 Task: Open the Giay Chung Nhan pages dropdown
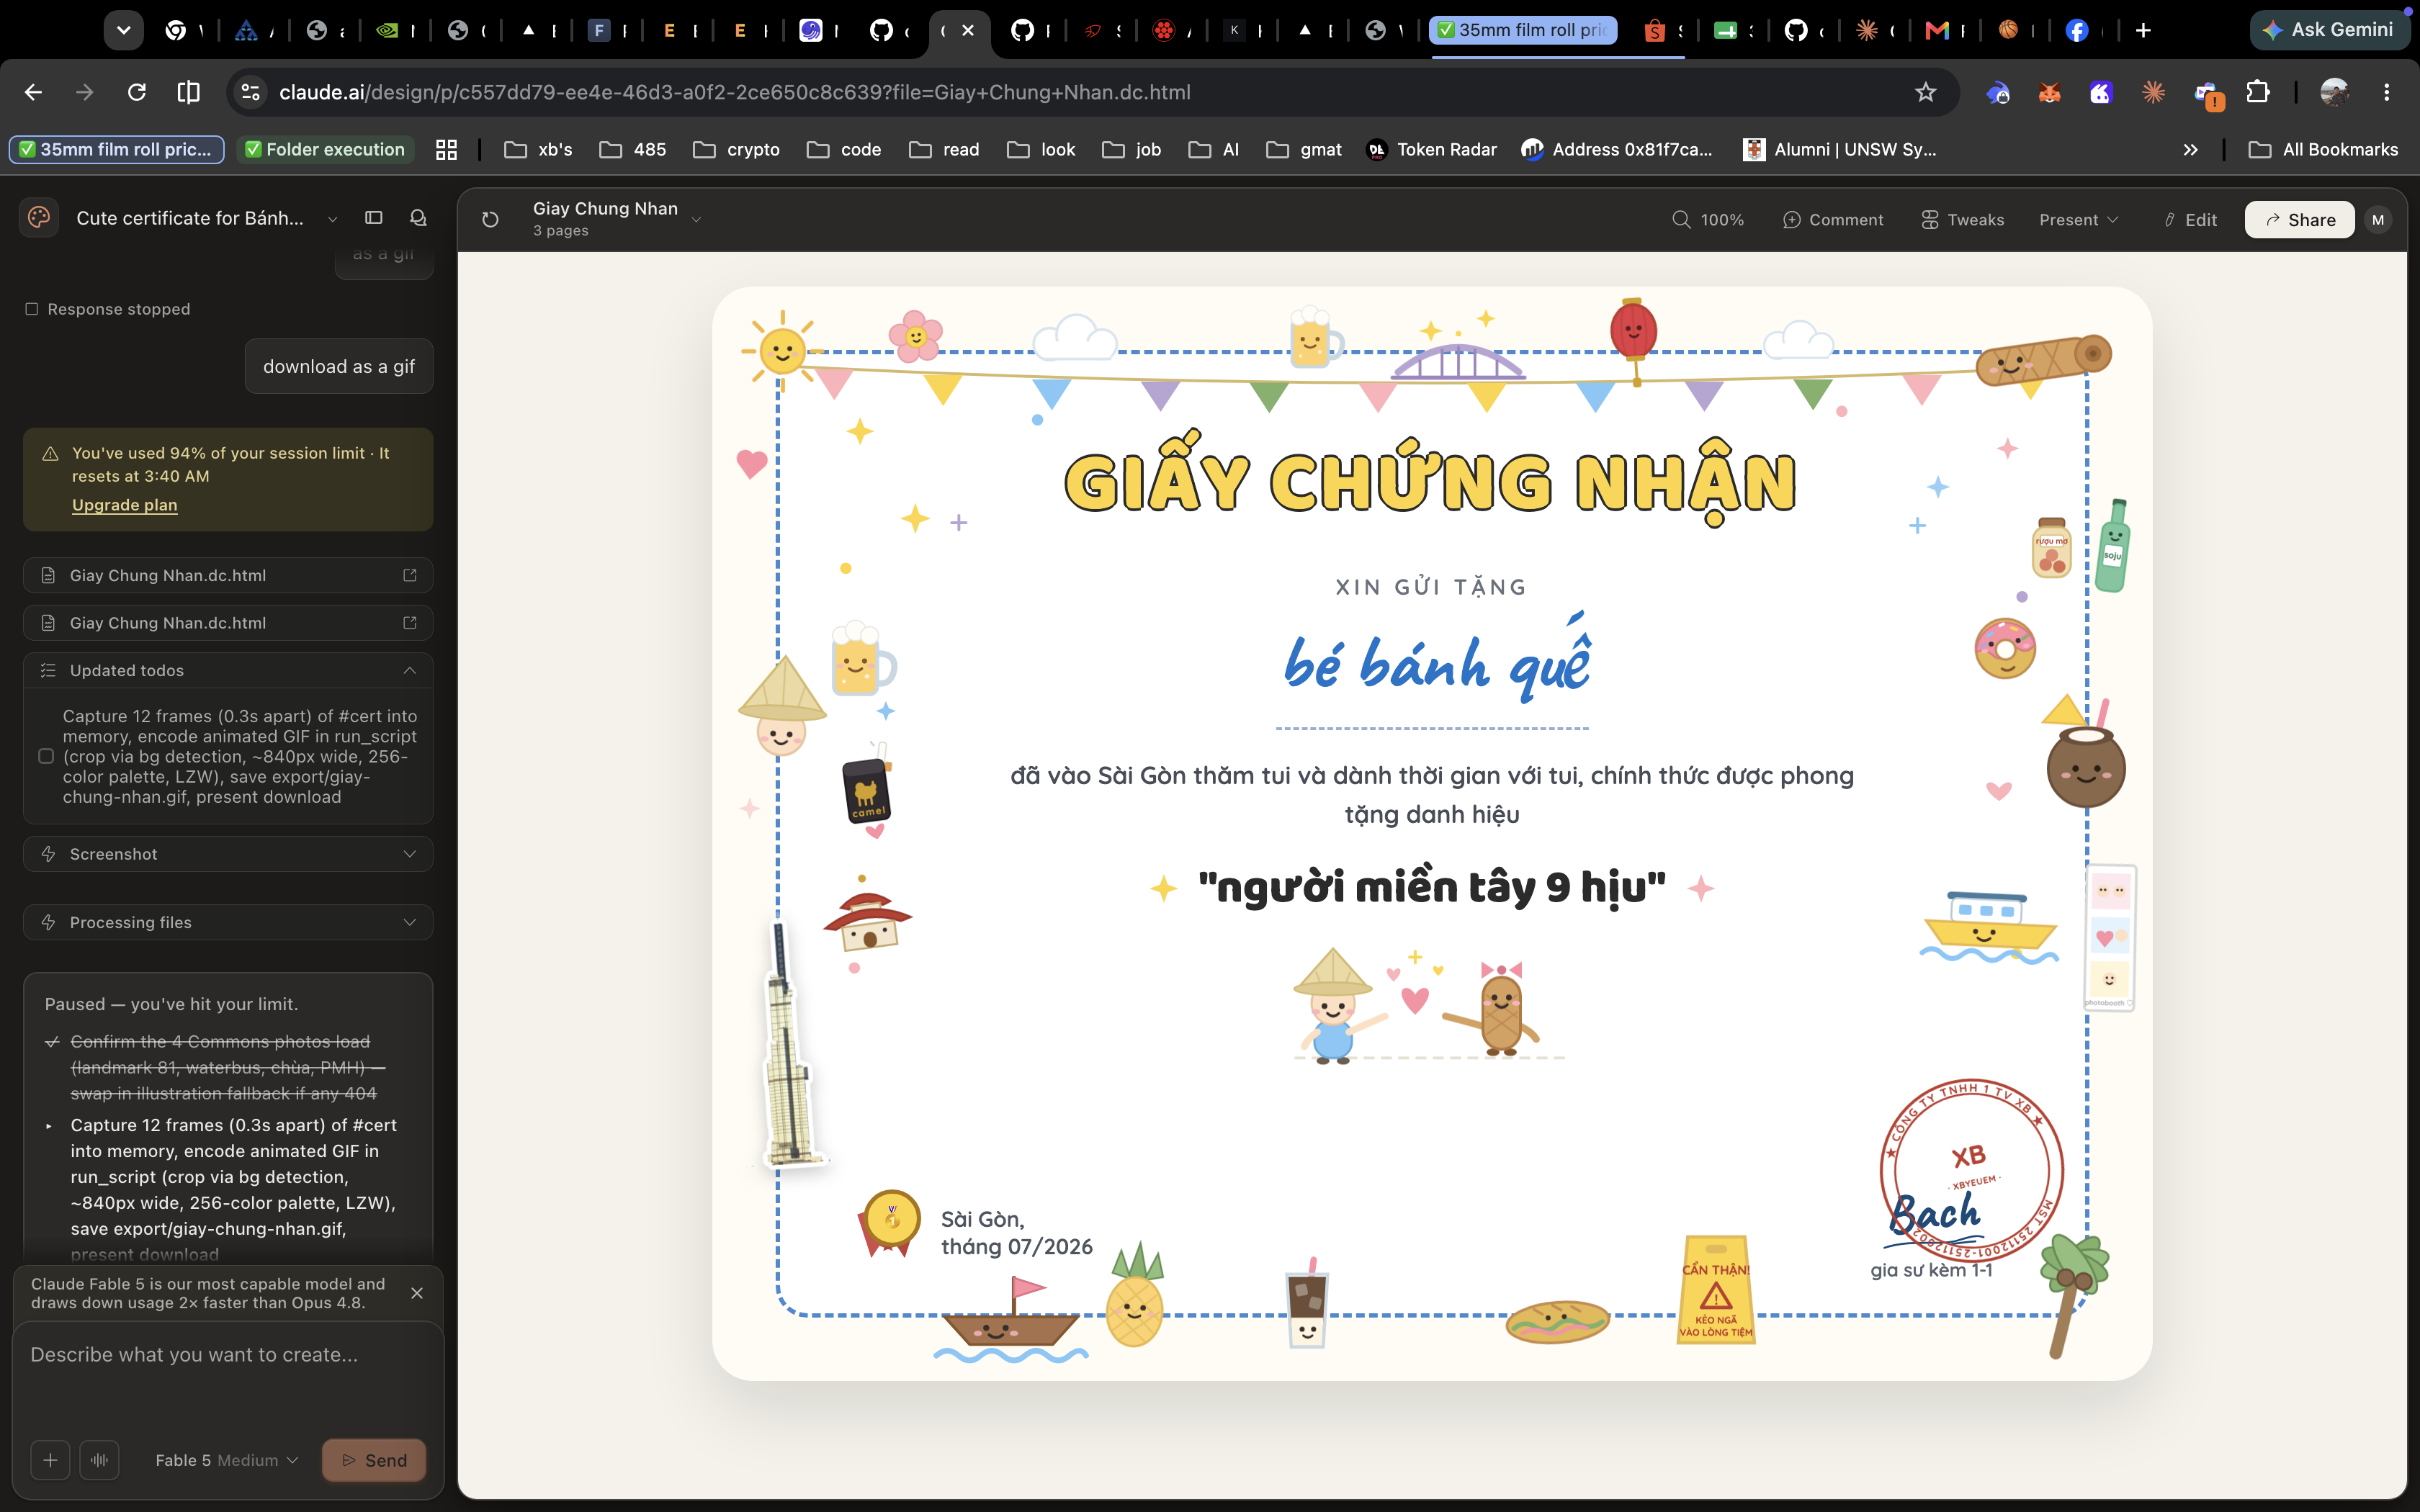click(x=617, y=218)
